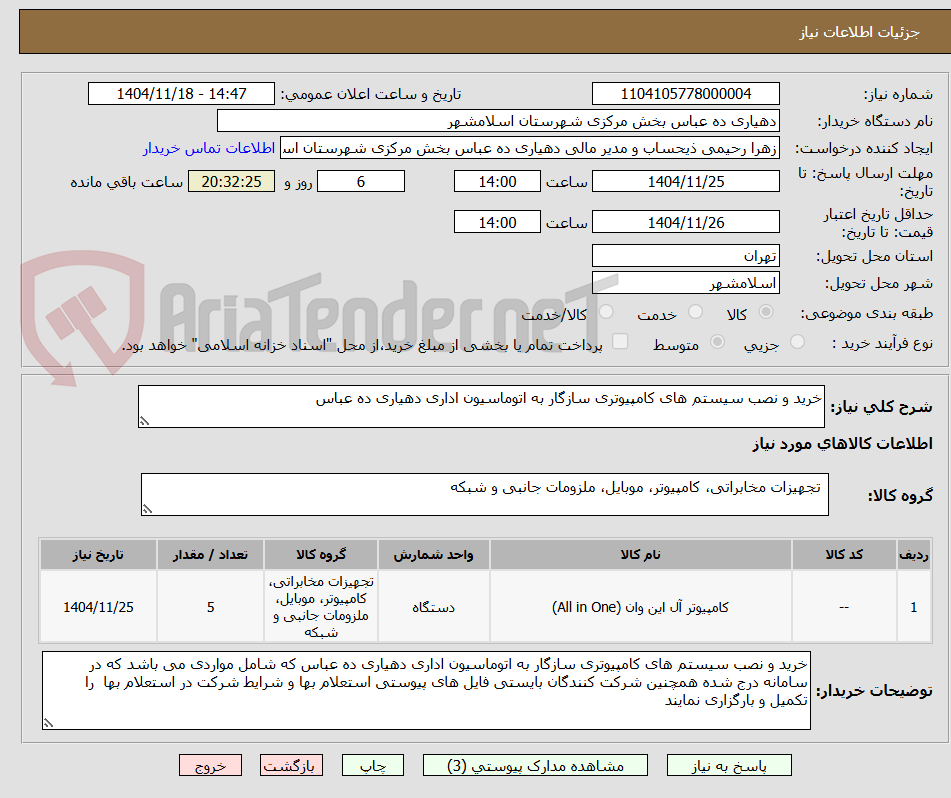The width and height of the screenshot is (951, 798).
Task: Click the واحد شمارش column header
Action: [433, 555]
